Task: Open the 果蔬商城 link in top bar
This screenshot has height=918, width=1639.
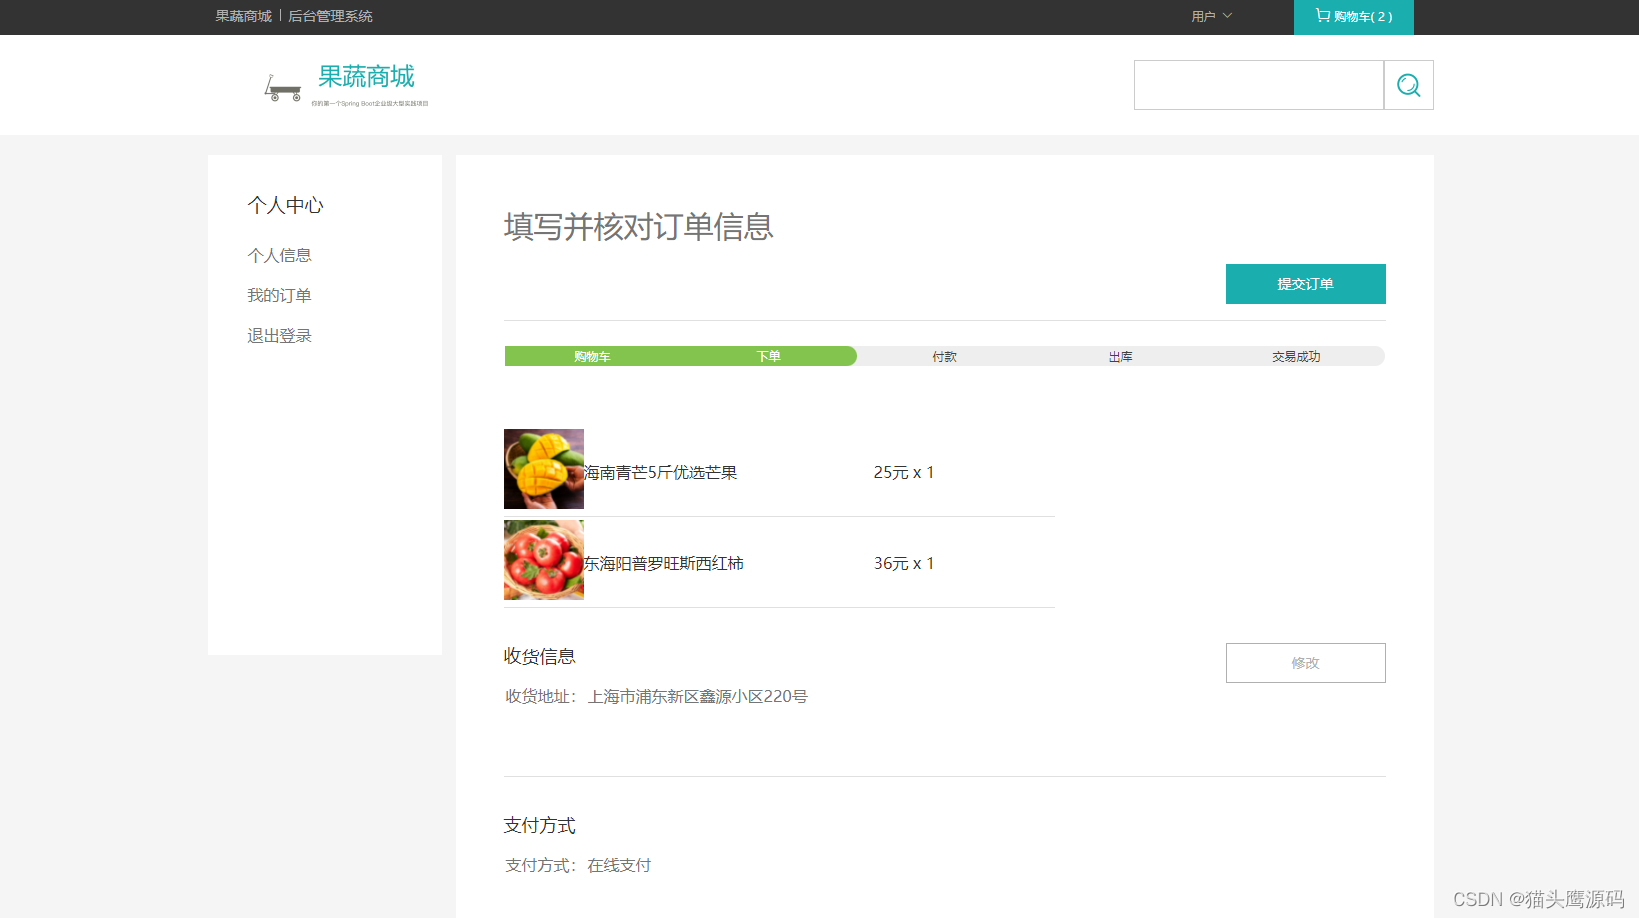Action: tap(243, 17)
